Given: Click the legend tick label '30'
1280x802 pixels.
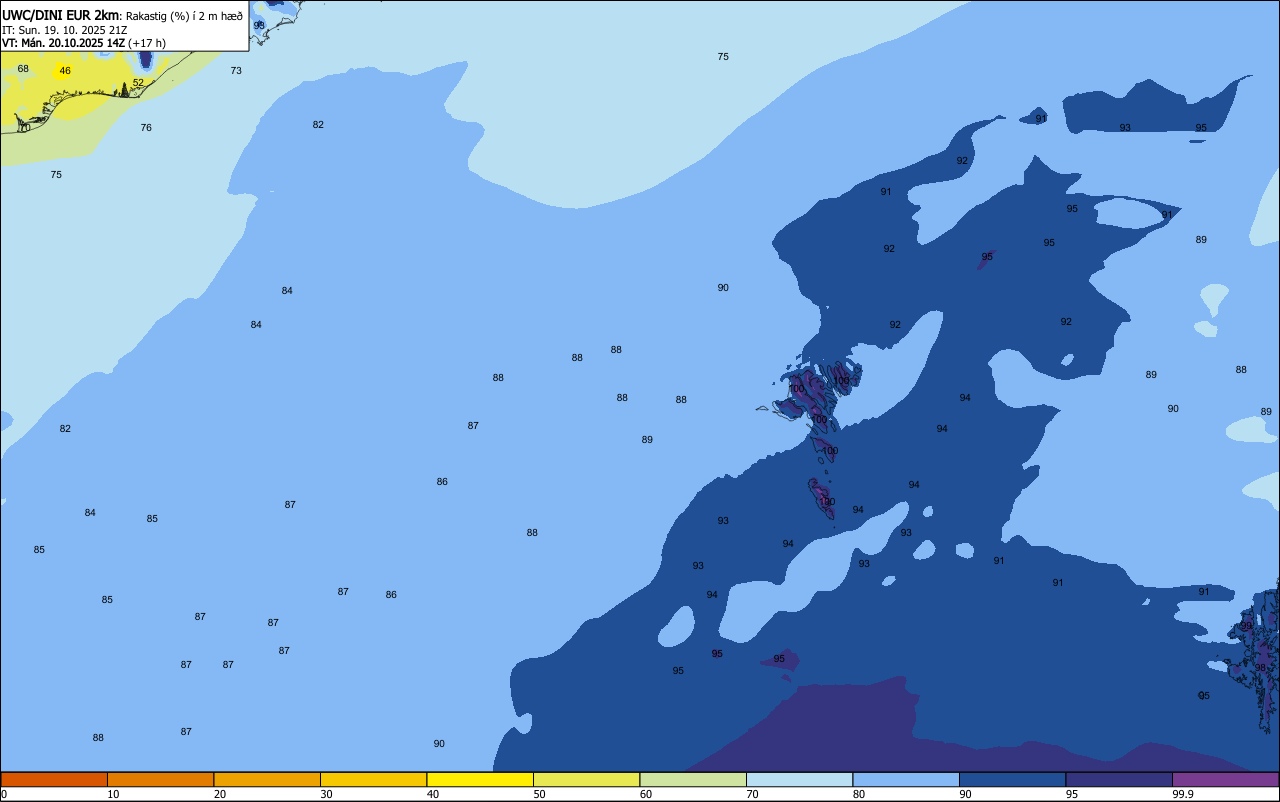Looking at the screenshot, I should [326, 794].
